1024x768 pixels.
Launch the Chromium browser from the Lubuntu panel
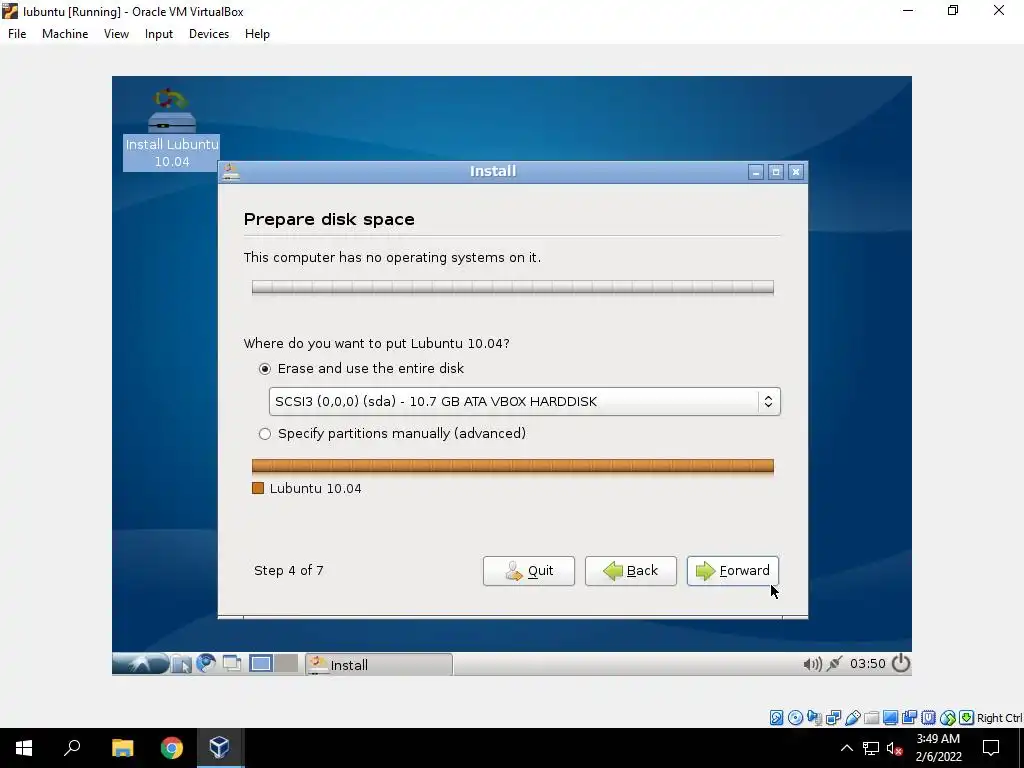(x=206, y=664)
